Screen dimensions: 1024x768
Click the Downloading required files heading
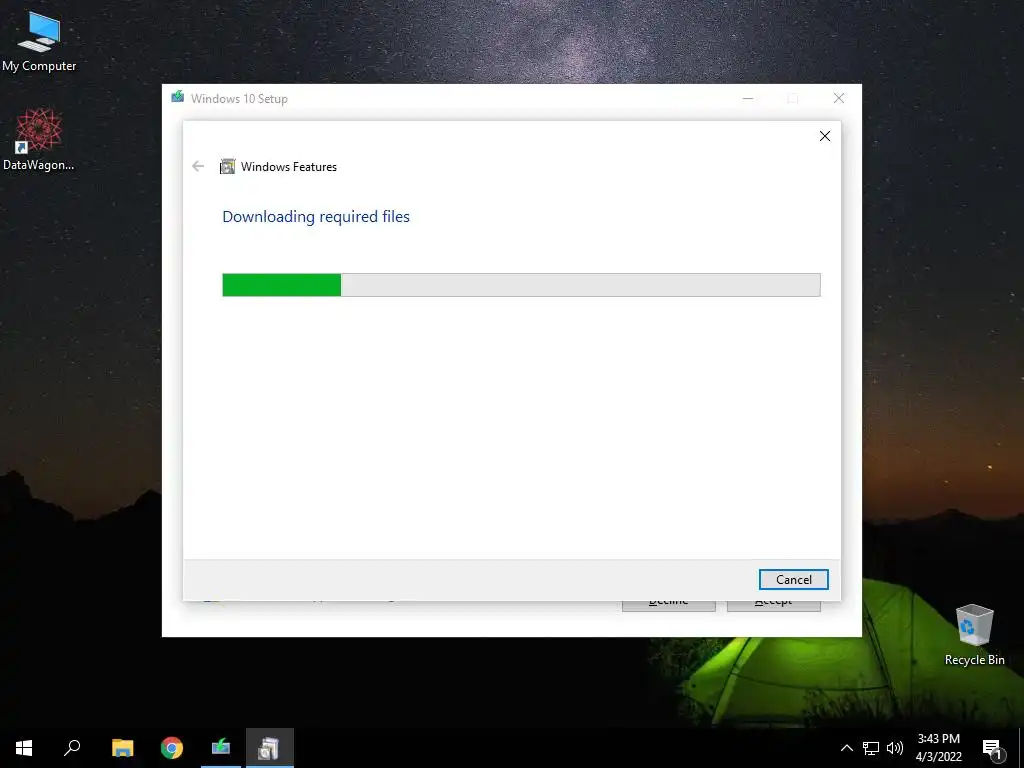[x=316, y=216]
